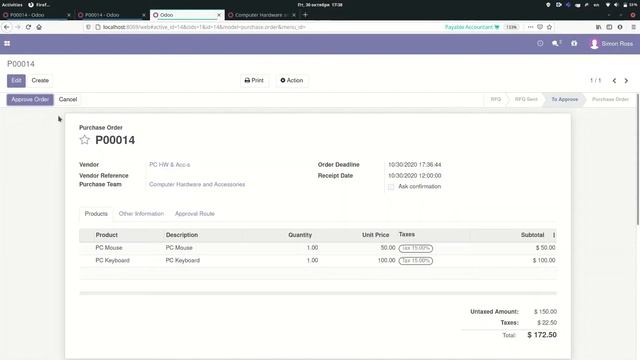The image size is (640, 360).
Task: Click the Create button
Action: [x=40, y=80]
